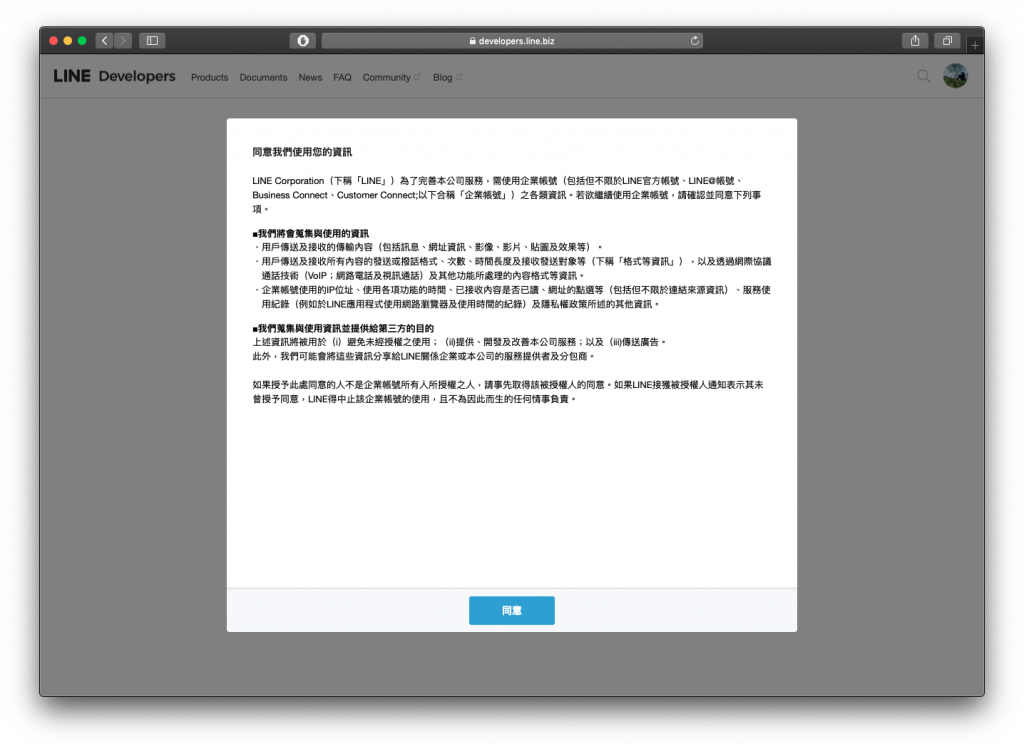Close the Safari window with red button
This screenshot has width=1024, height=749.
pos(54,40)
